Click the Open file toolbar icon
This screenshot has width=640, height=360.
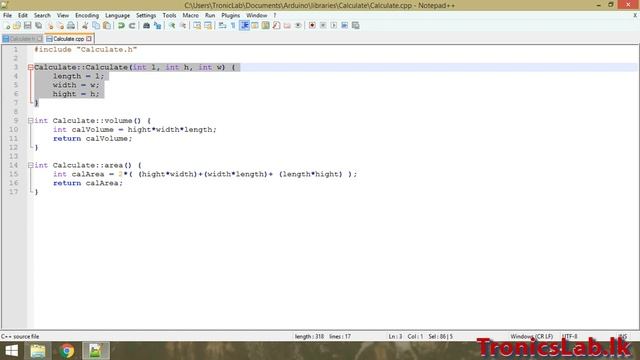point(17,26)
